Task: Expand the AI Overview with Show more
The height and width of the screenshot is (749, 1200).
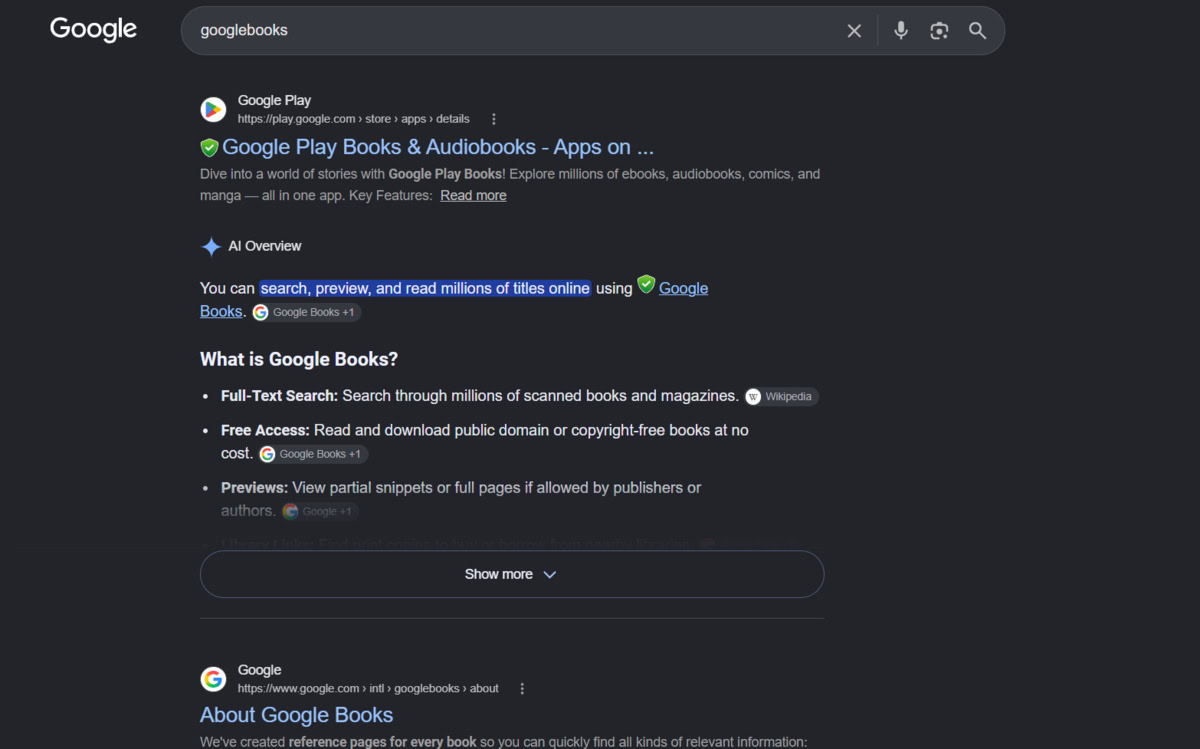Action: tap(512, 574)
